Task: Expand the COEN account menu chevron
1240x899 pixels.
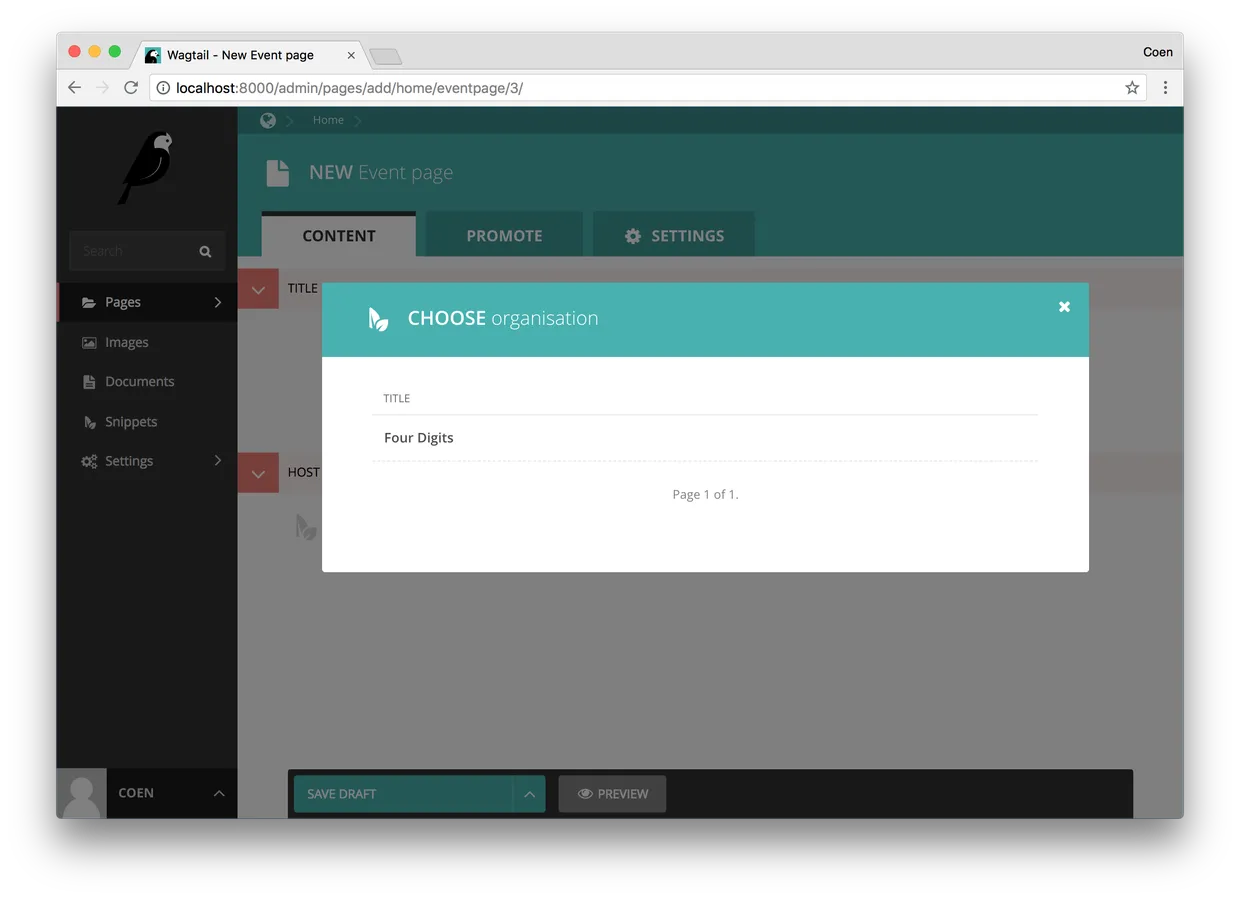Action: tap(219, 793)
